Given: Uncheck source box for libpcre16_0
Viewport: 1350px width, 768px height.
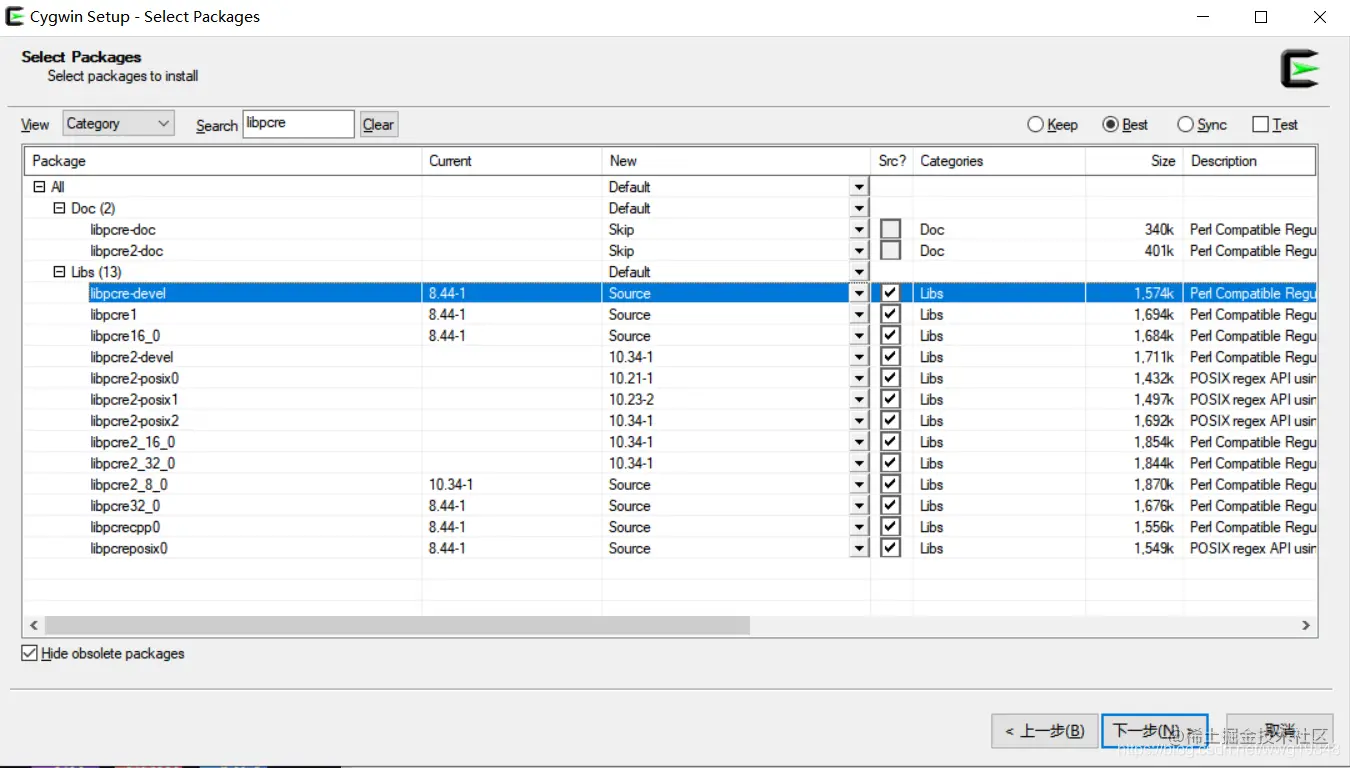Looking at the screenshot, I should 891,336.
